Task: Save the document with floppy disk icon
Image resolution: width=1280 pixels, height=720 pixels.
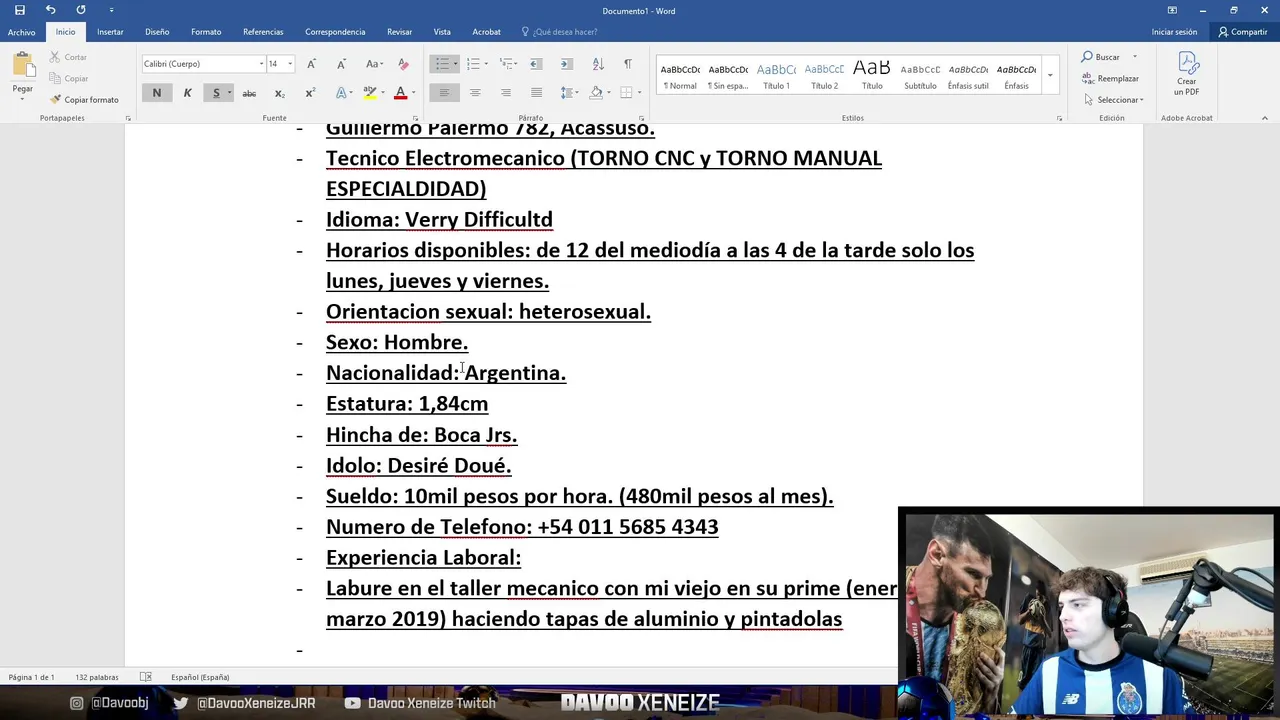Action: [x=19, y=10]
